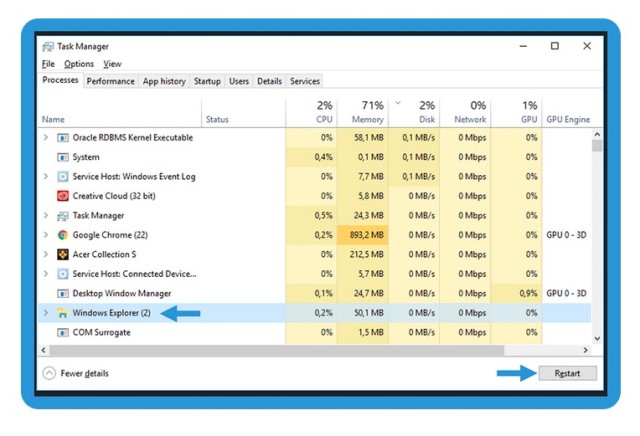
Task: Click the Google Chrome icon
Action: [62, 235]
